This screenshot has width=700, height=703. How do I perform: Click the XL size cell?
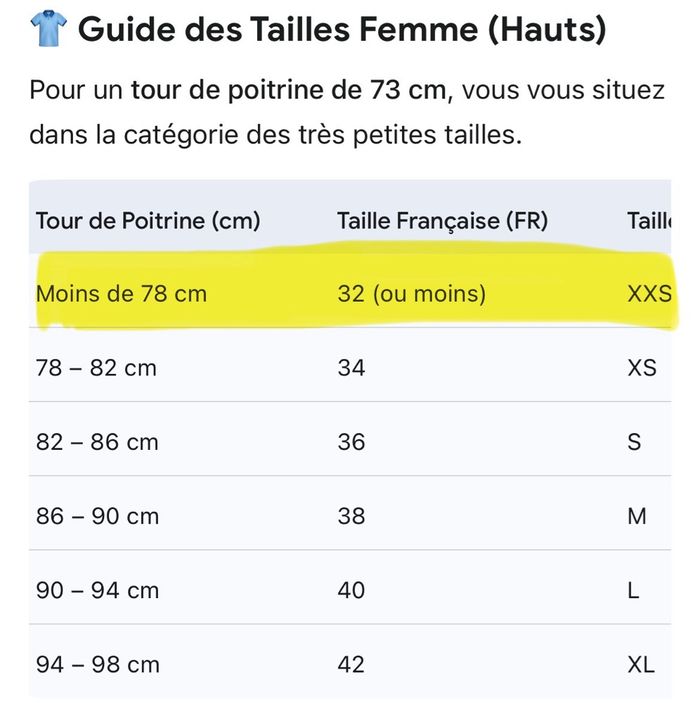641,664
